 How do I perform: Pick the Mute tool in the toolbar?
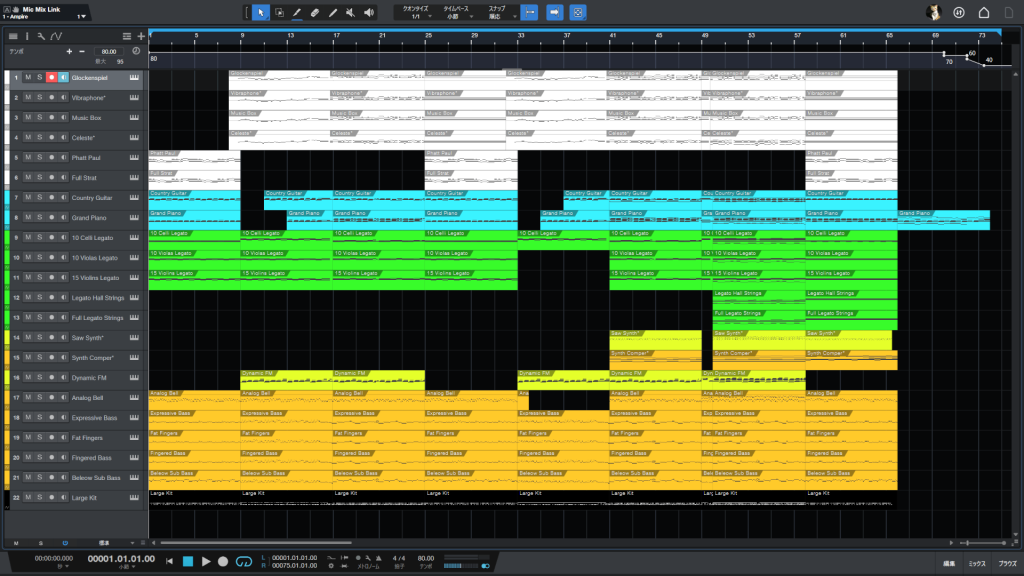coord(350,12)
